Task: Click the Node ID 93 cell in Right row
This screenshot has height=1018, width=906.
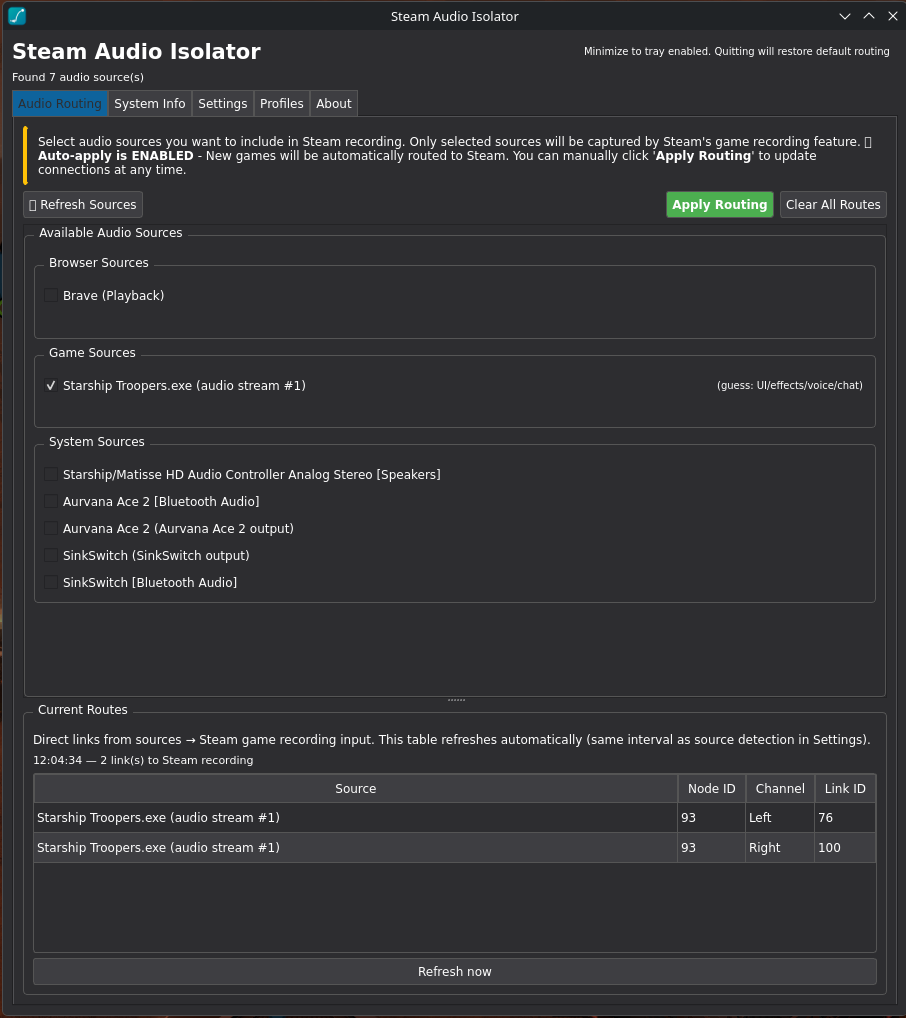Action: point(711,847)
